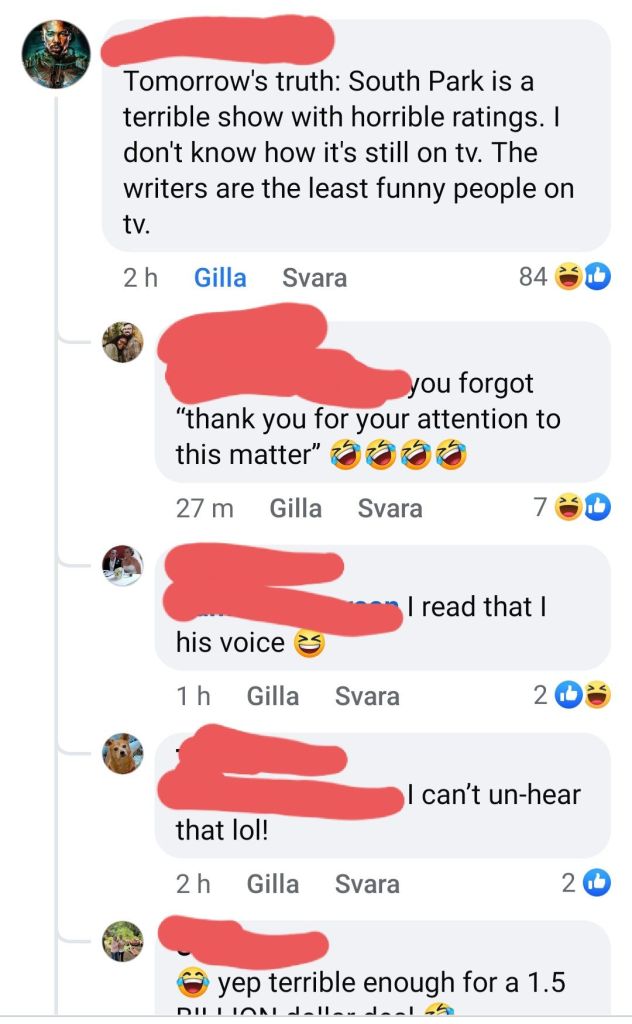
Task: Click the 27 m timestamp link
Action: tap(204, 508)
